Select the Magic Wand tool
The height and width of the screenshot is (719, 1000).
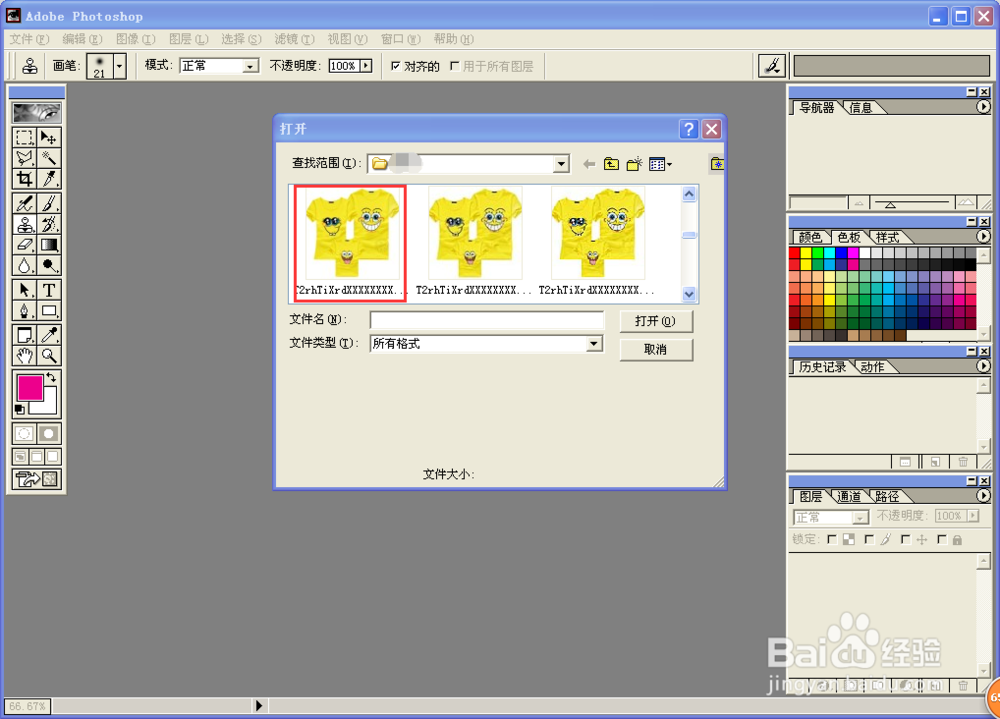(x=48, y=158)
